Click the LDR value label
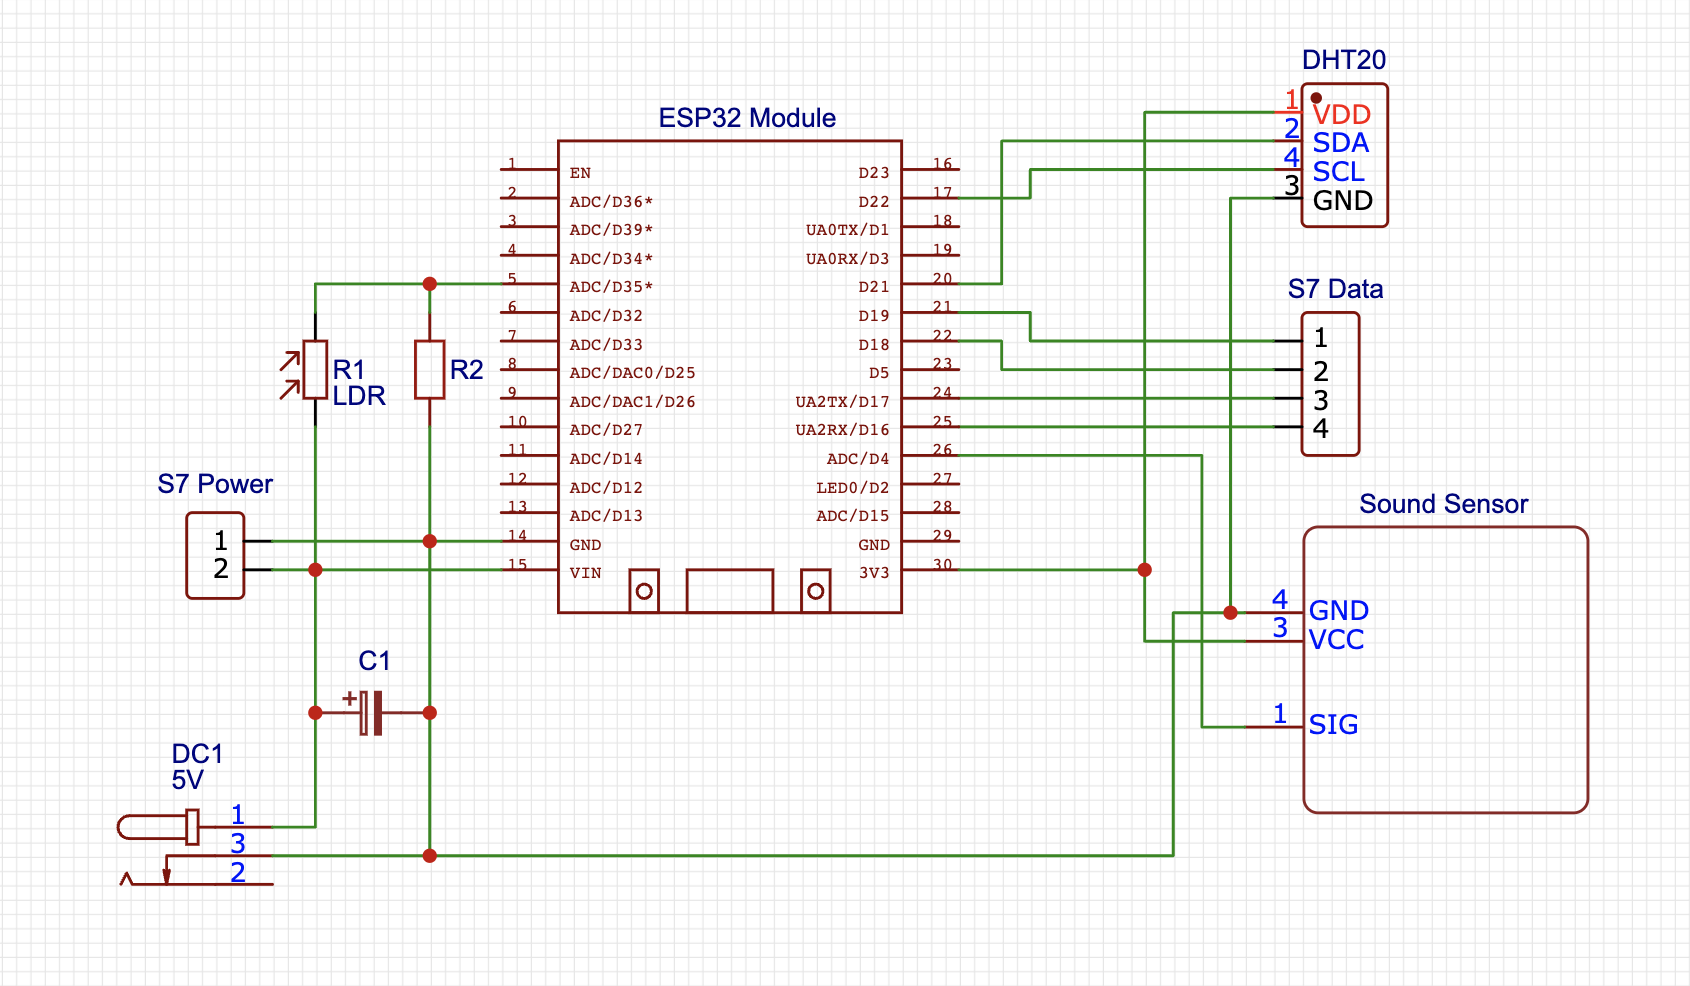 pyautogui.click(x=359, y=396)
